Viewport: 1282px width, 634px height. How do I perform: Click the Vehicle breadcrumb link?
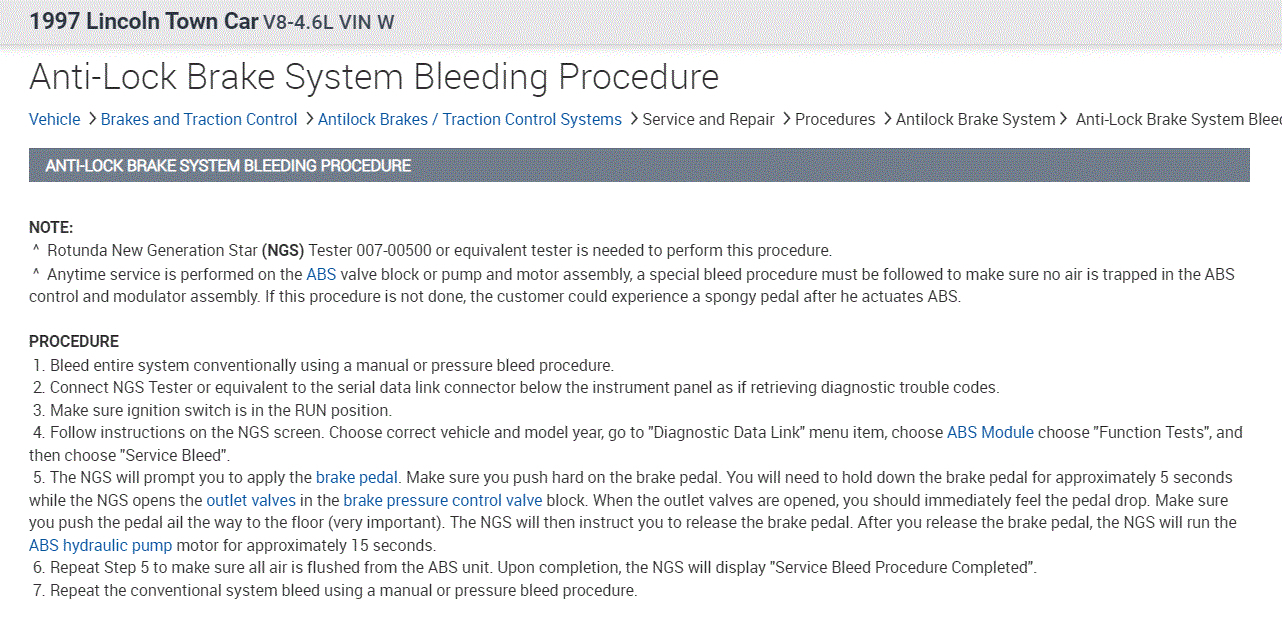[x=54, y=120]
